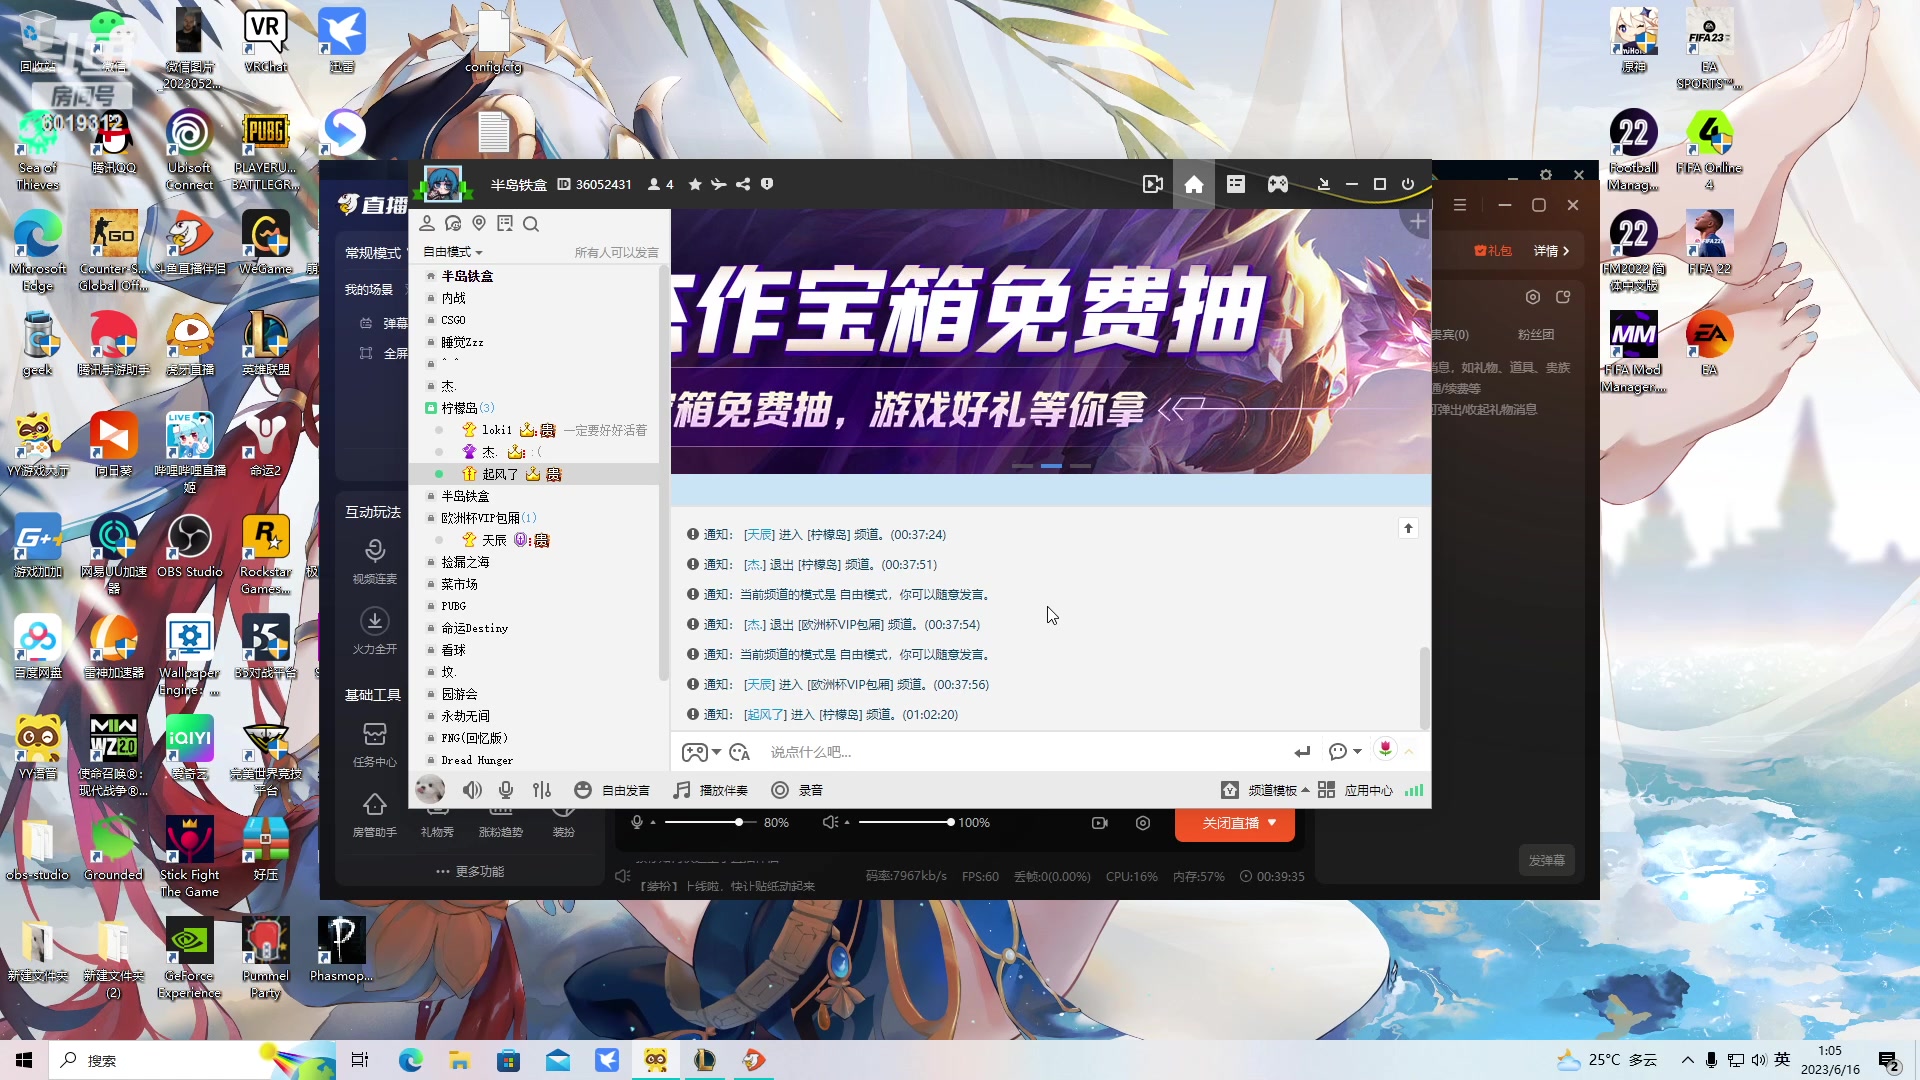Viewport: 1920px width, 1080px height.
Task: Open the channel list panel icon
Action: point(1236,184)
